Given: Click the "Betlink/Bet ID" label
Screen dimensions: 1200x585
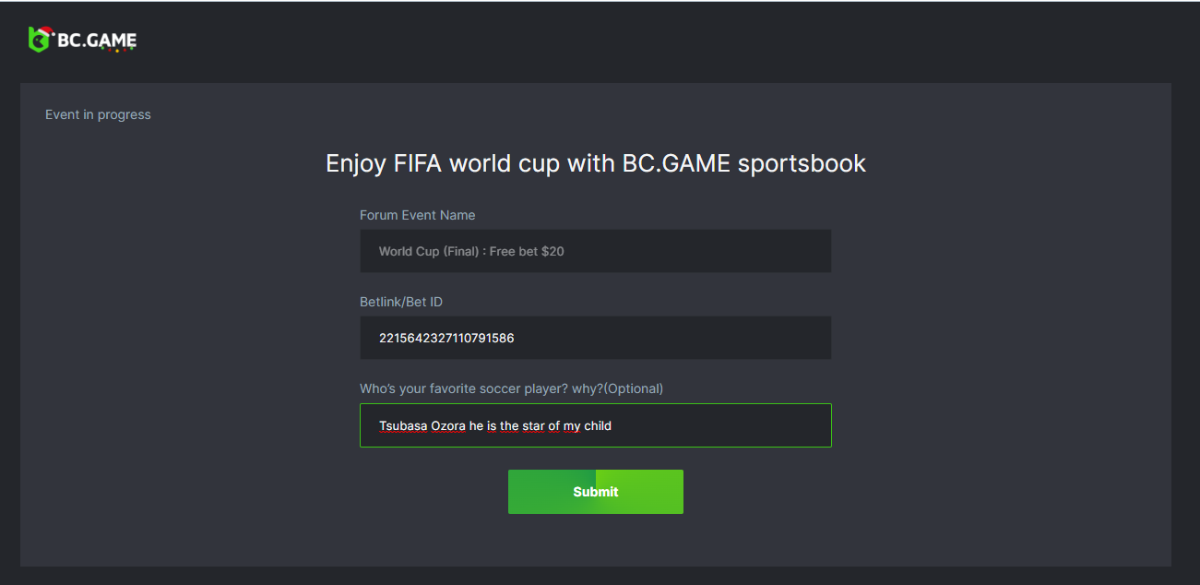Looking at the screenshot, I should click(401, 302).
